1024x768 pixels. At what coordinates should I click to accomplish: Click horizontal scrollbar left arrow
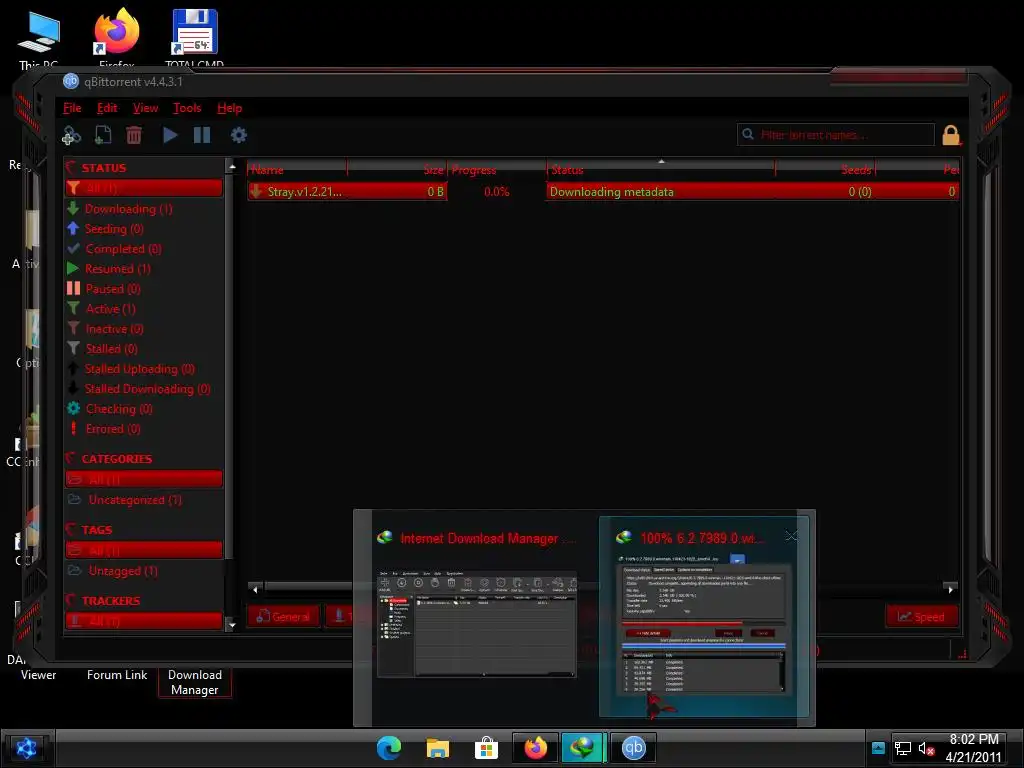tap(255, 589)
